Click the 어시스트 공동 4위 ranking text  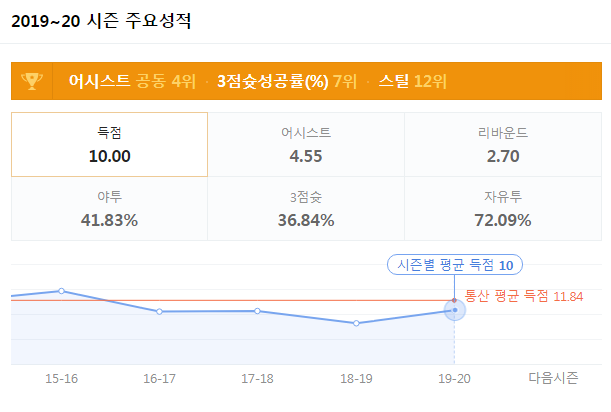[132, 81]
